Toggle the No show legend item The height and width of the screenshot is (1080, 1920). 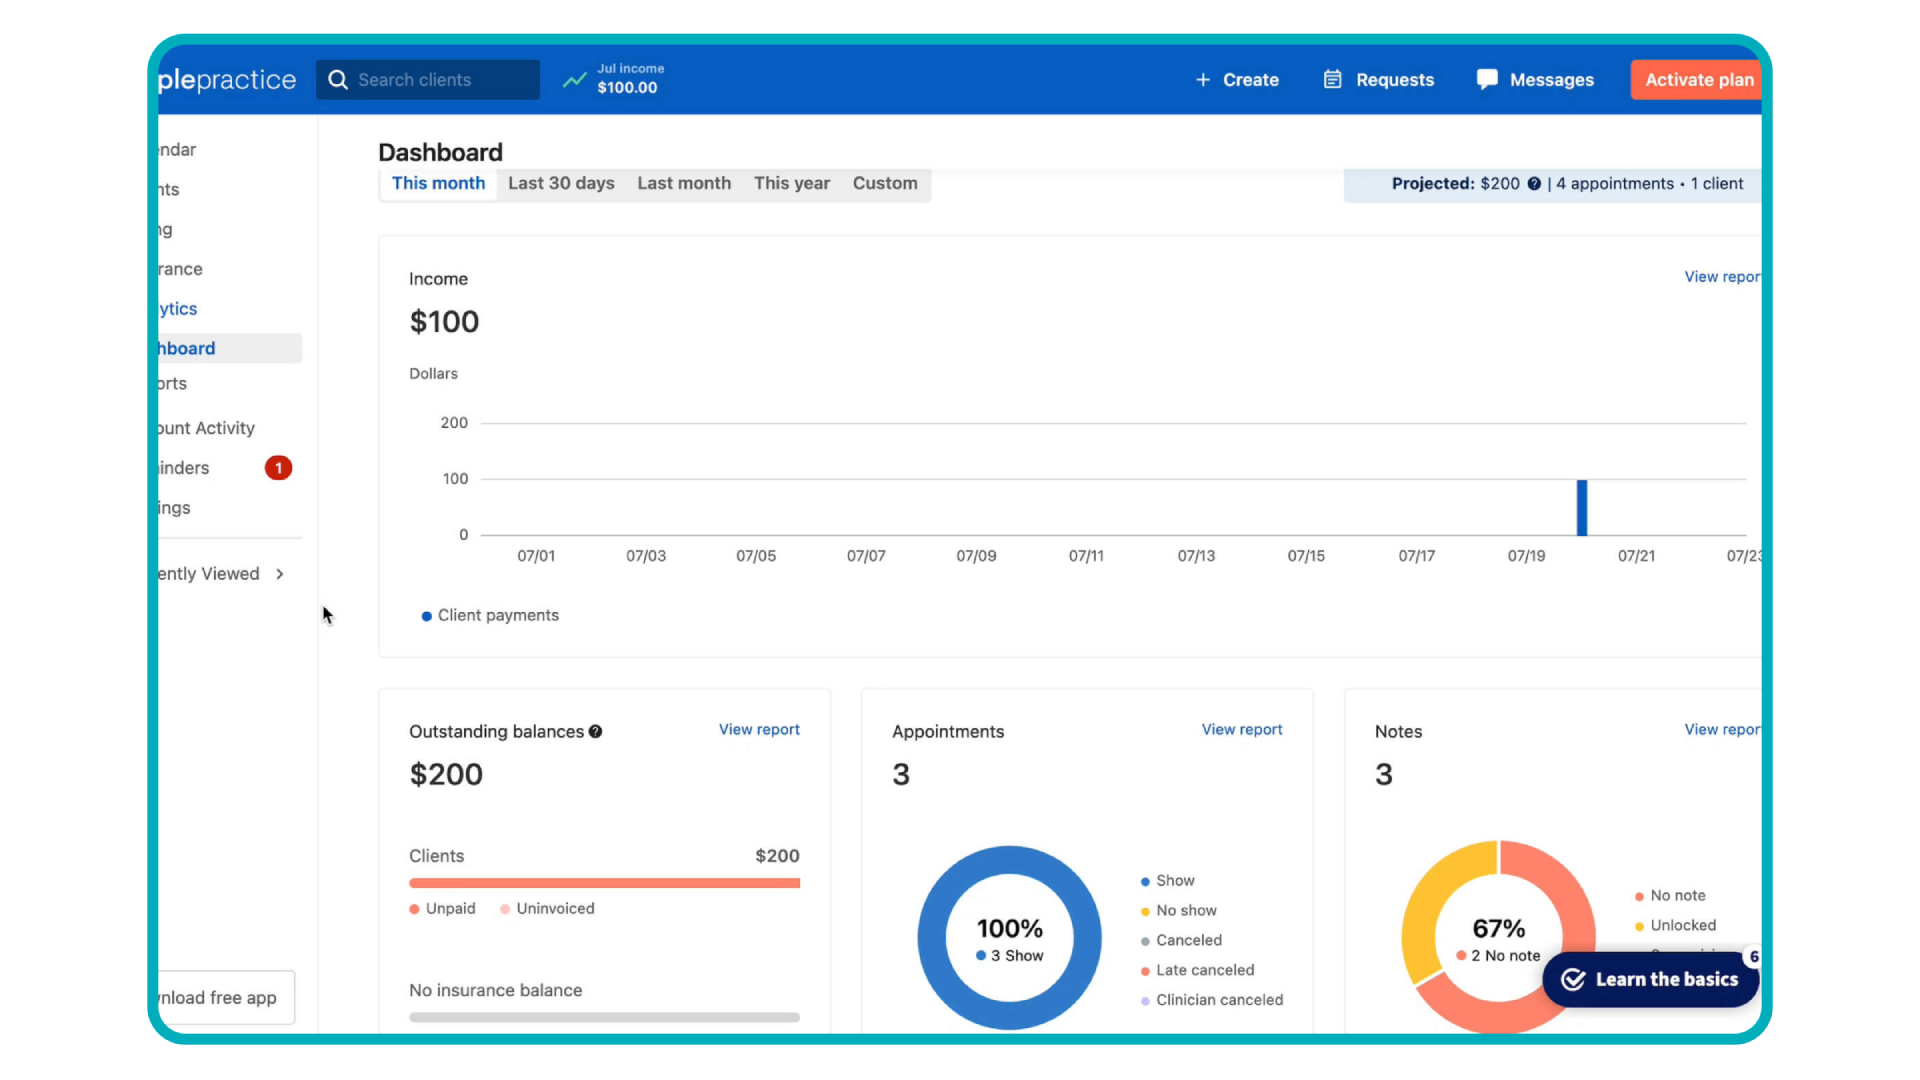[1178, 911]
